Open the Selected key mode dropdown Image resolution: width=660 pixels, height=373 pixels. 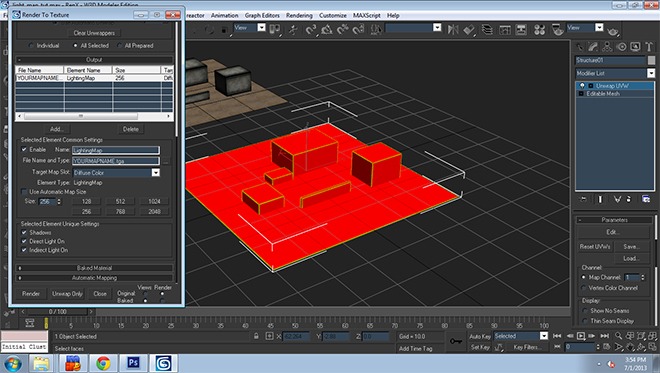[x=544, y=336]
